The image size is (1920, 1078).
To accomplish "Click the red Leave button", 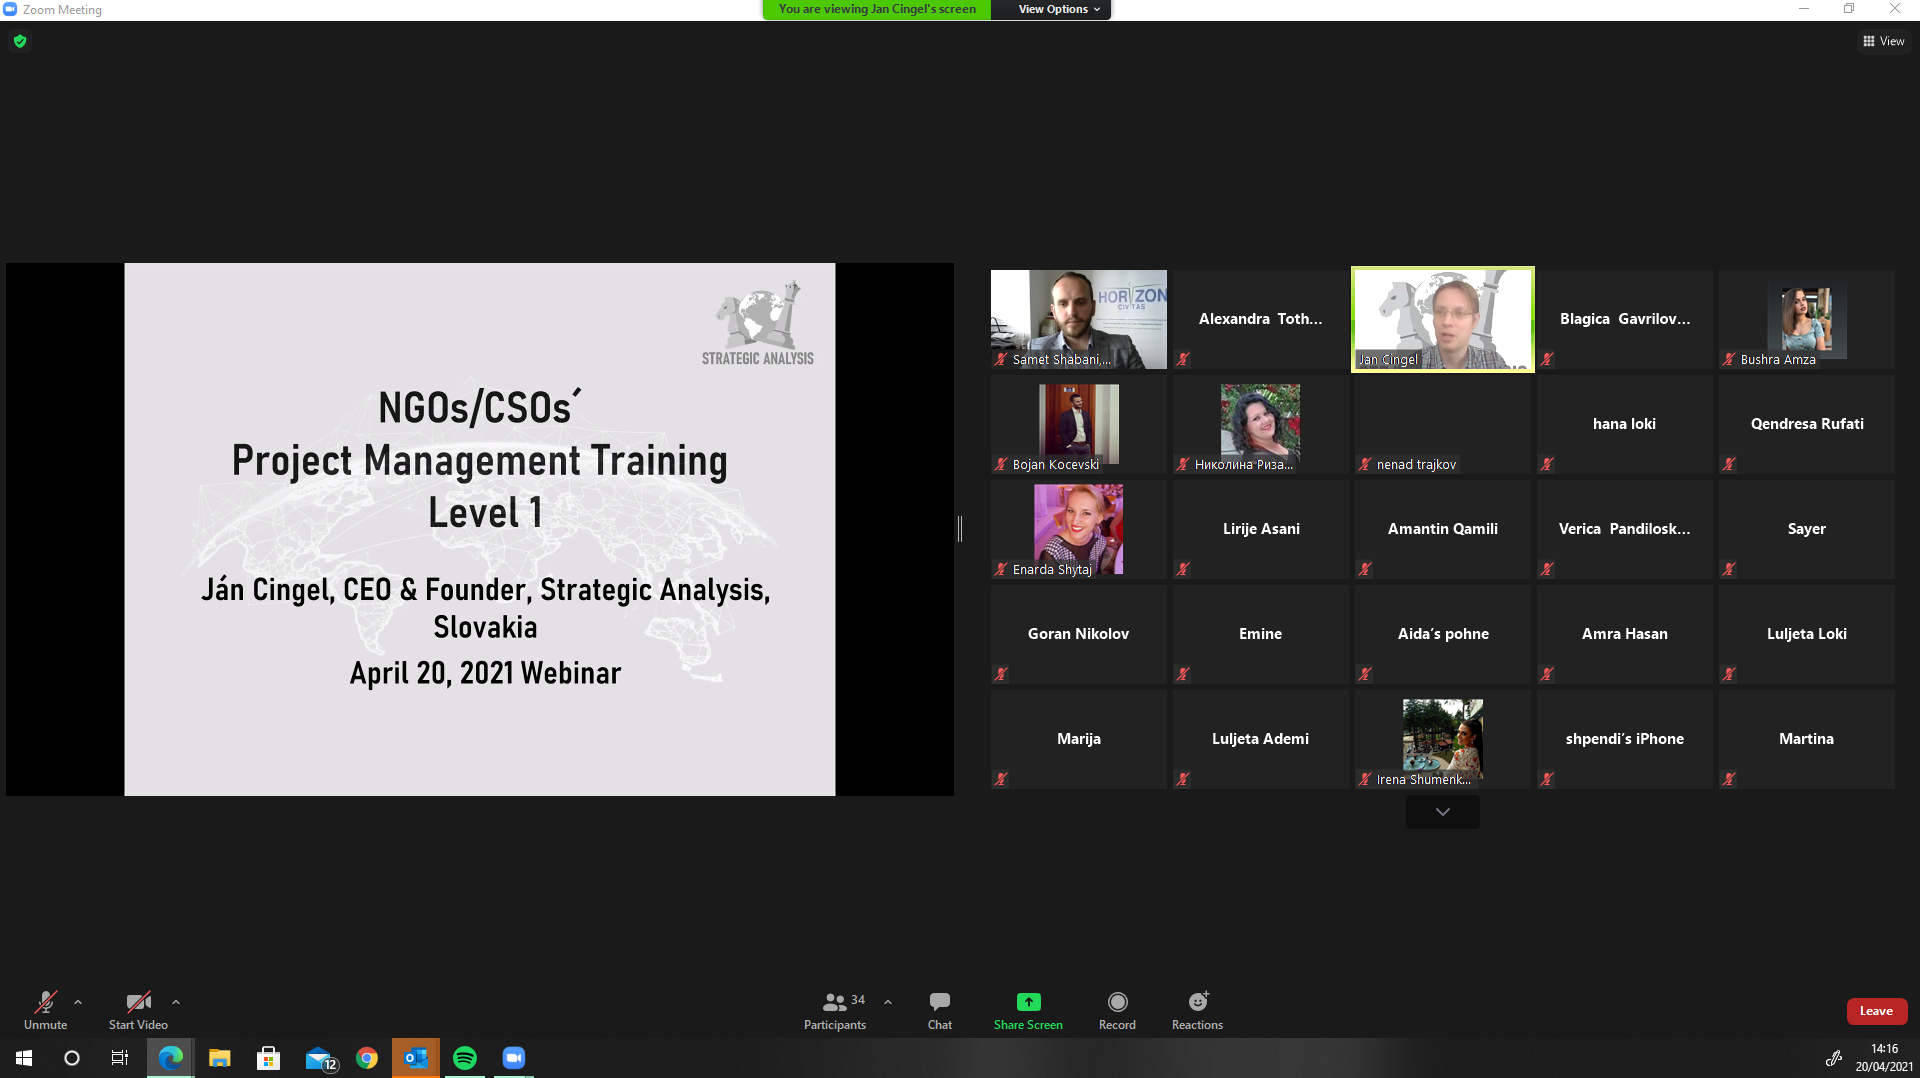I will click(x=1876, y=1011).
